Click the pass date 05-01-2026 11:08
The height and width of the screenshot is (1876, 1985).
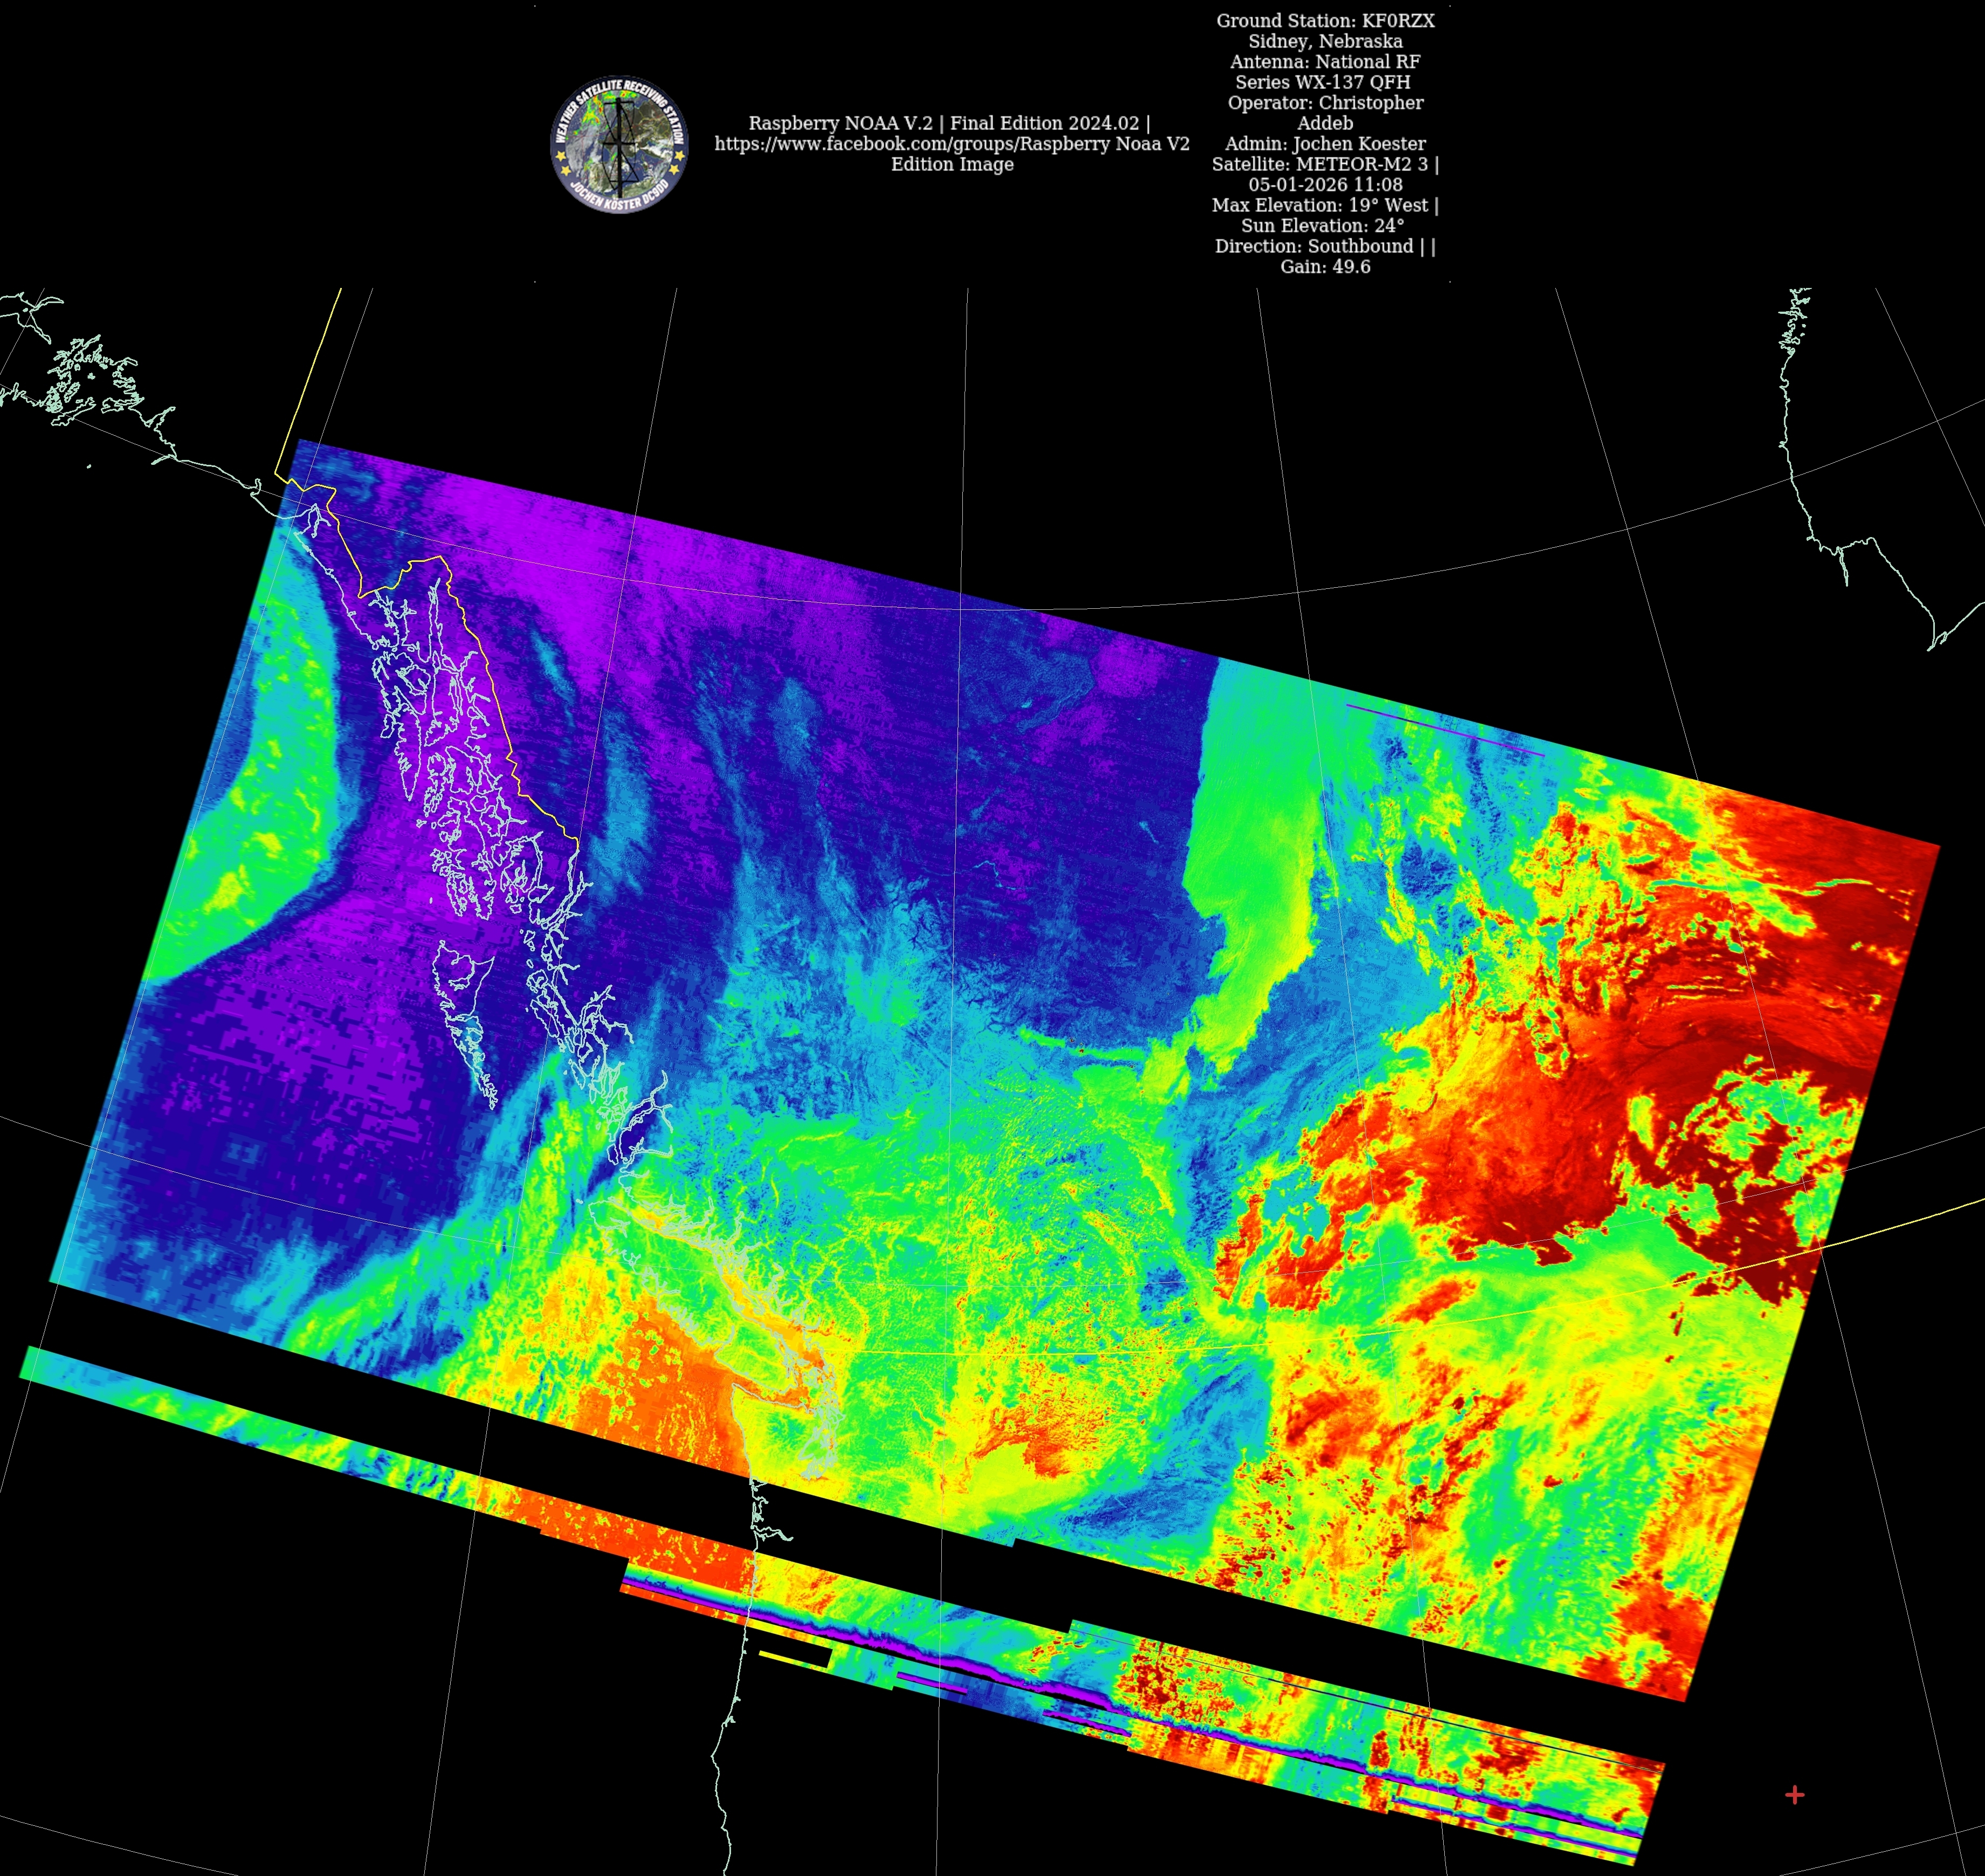click(x=1325, y=185)
